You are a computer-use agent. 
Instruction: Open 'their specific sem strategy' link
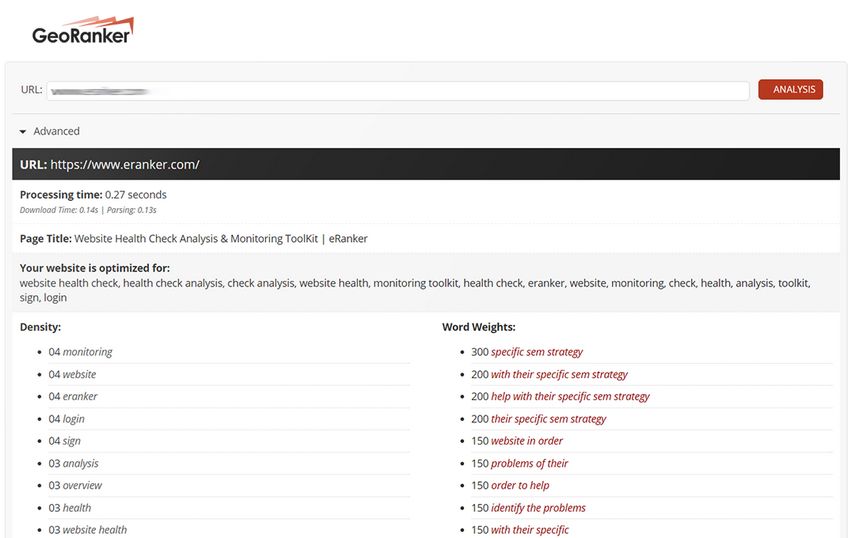[x=549, y=419]
